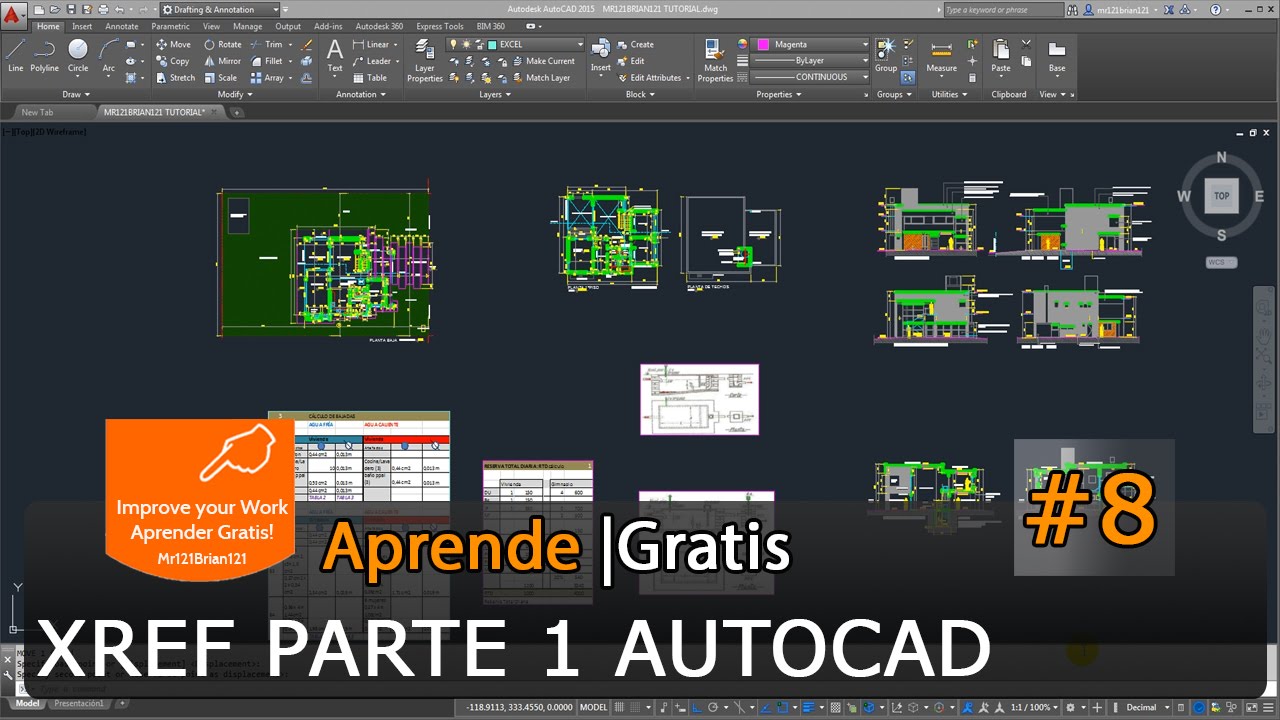Screen dimensions: 1280x720
Task: Activate the Stretch command
Action: [175, 78]
